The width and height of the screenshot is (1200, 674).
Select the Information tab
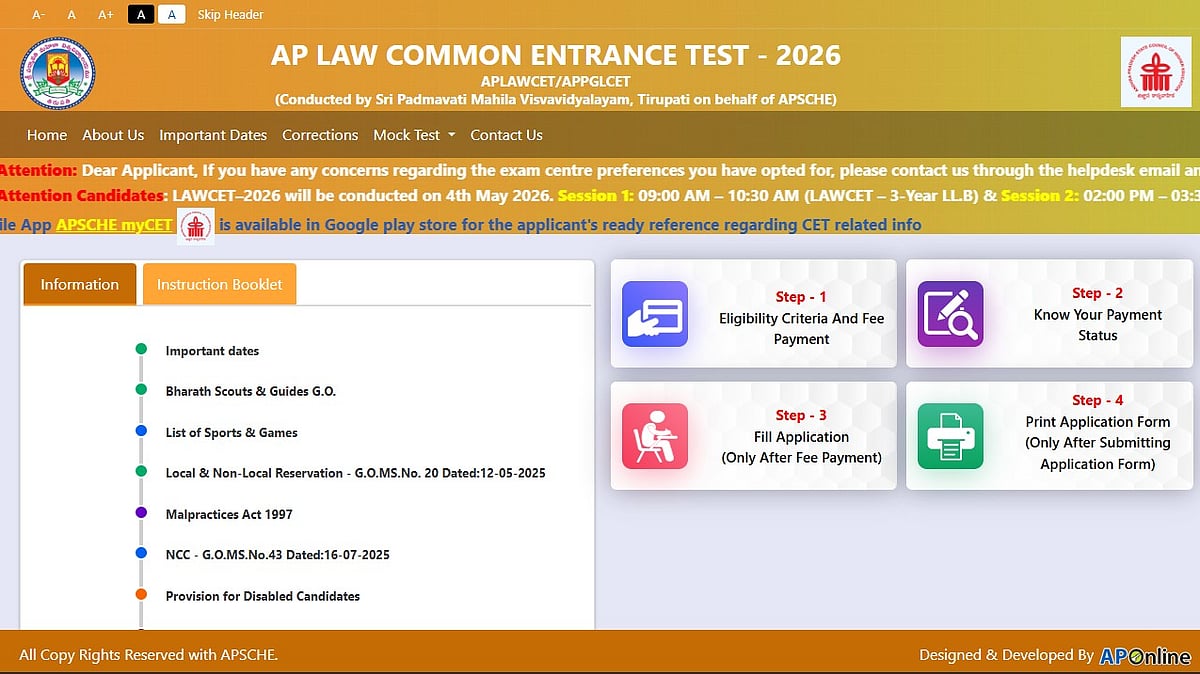click(x=79, y=284)
